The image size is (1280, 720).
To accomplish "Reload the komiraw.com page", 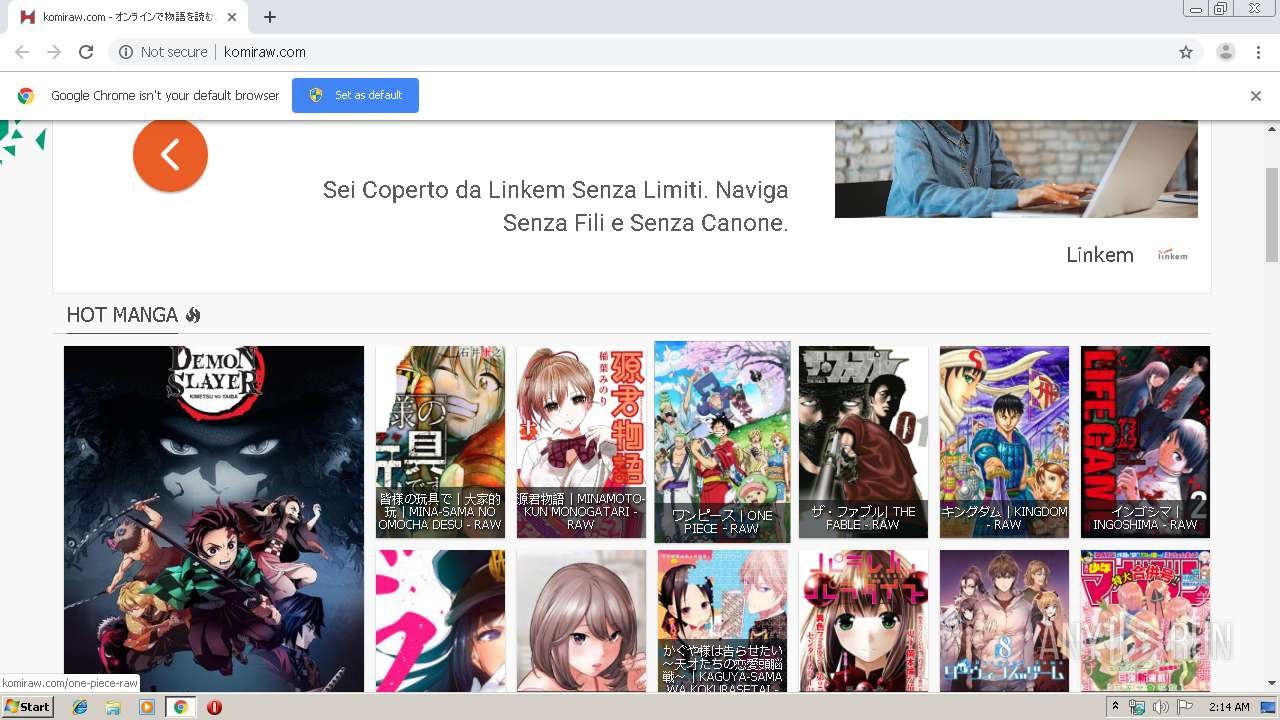I will (86, 52).
